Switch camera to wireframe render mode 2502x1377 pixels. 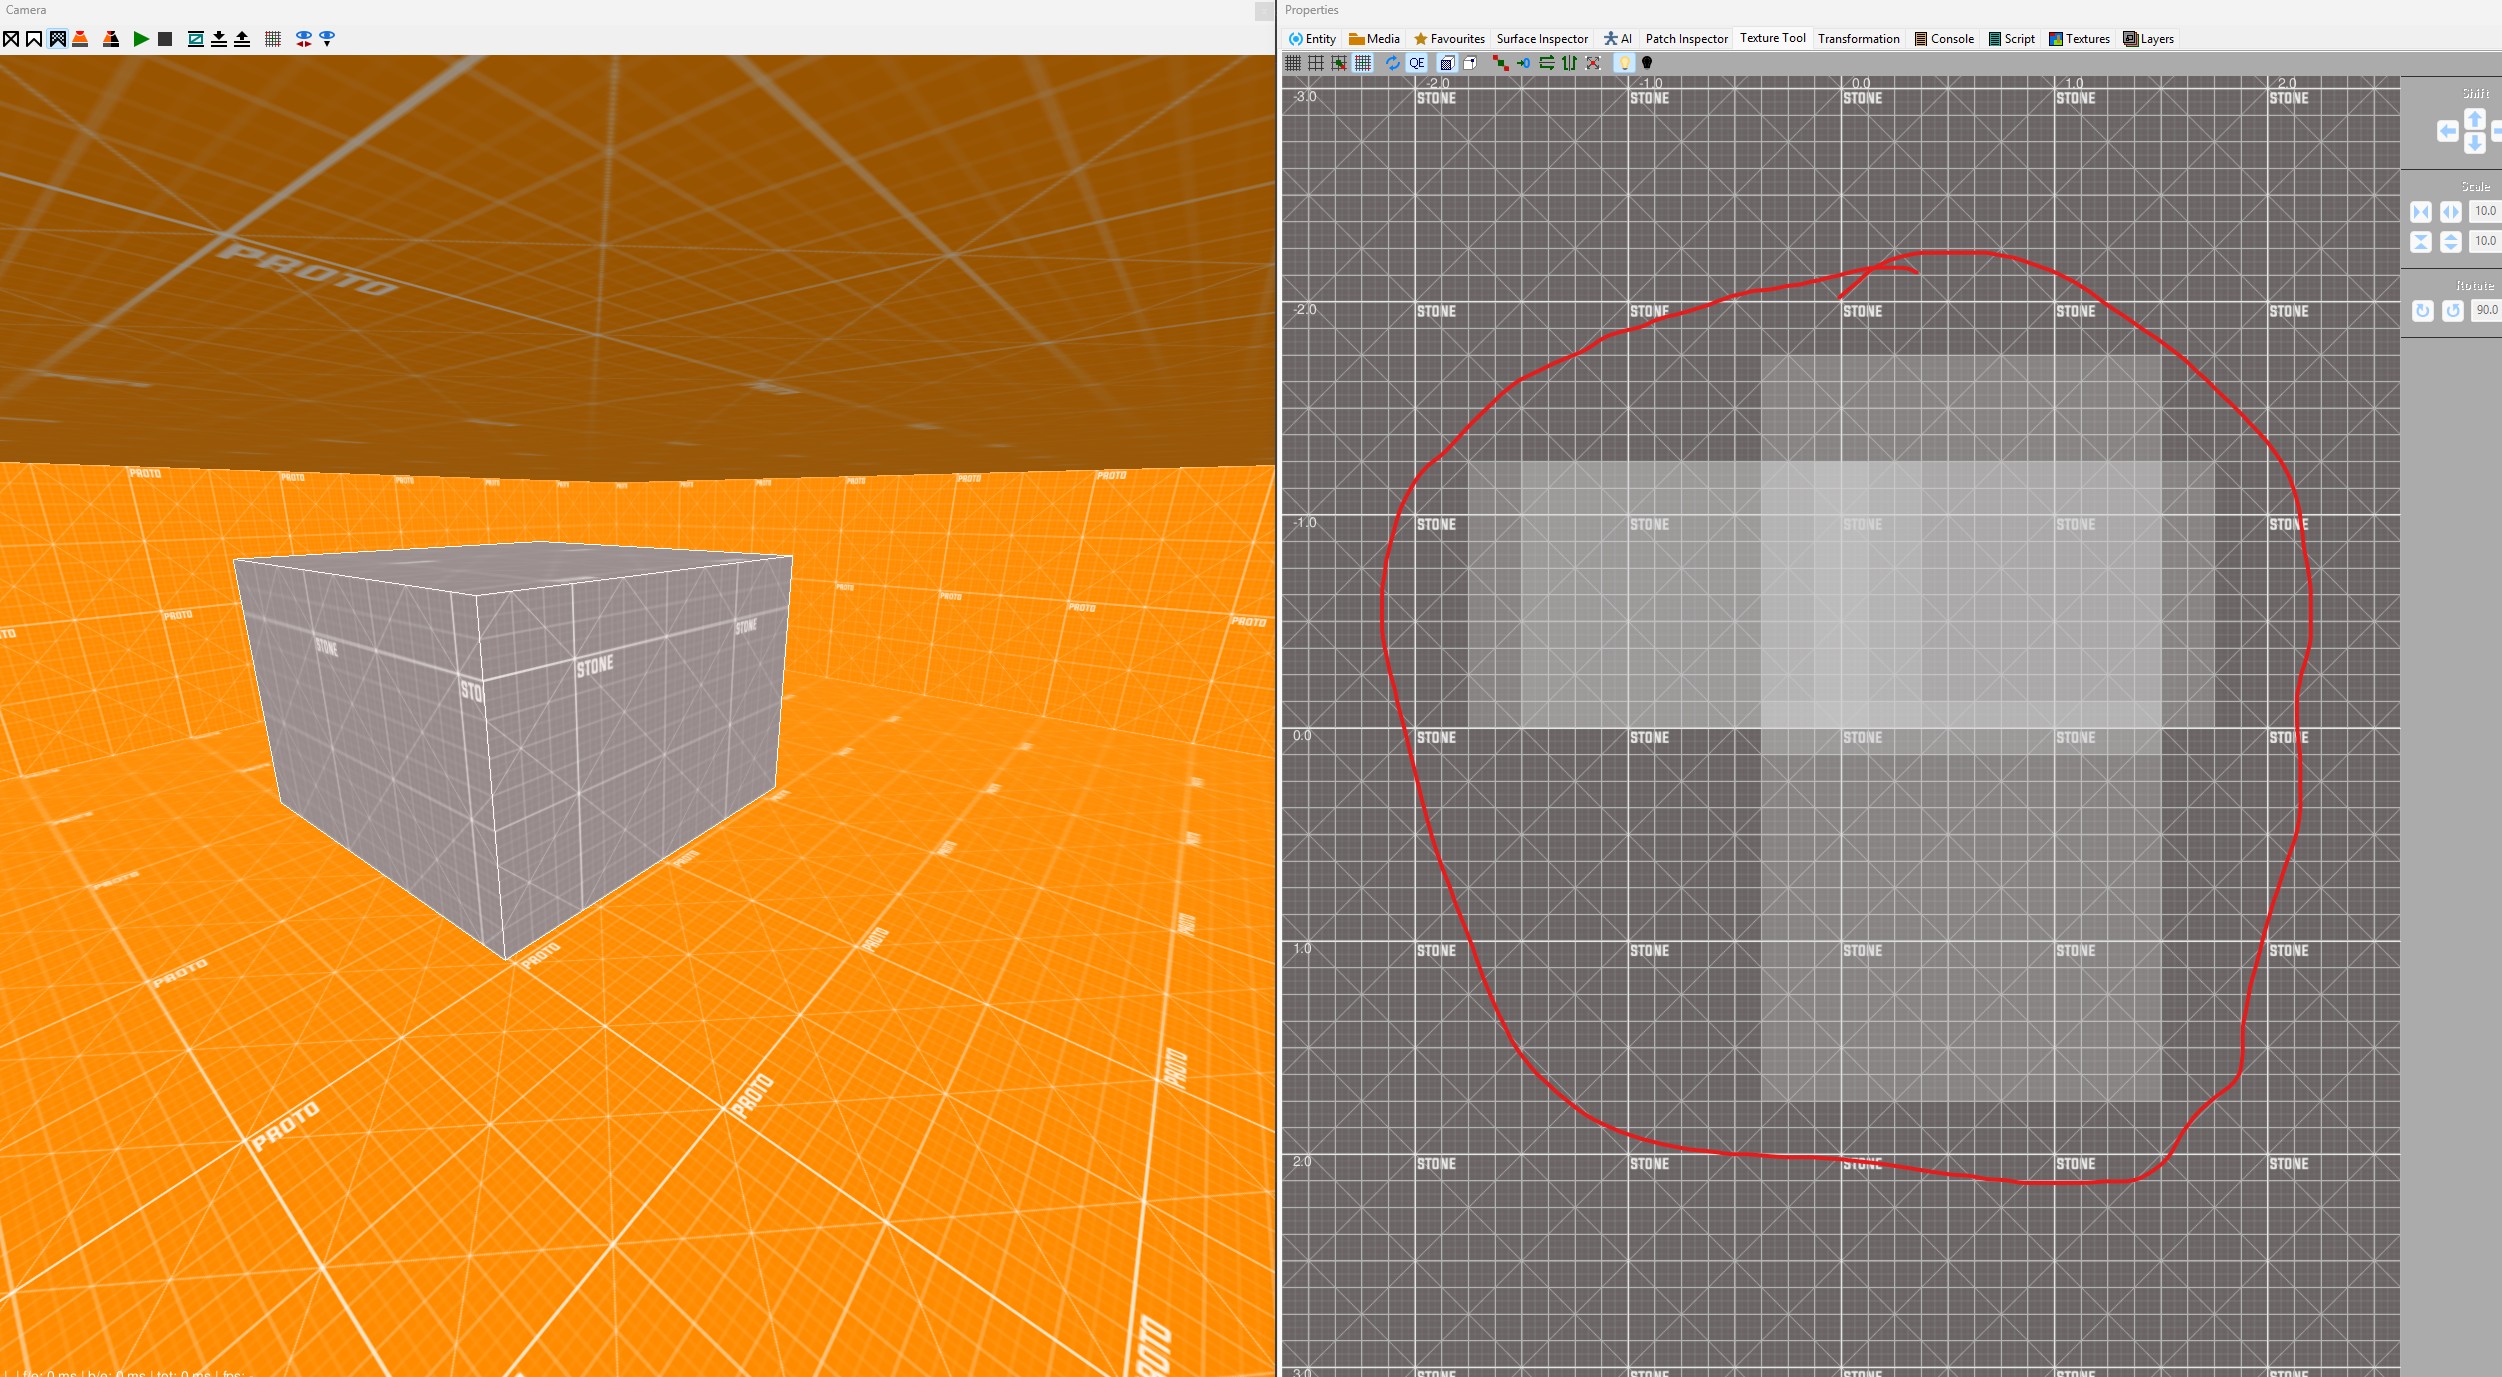[11, 39]
